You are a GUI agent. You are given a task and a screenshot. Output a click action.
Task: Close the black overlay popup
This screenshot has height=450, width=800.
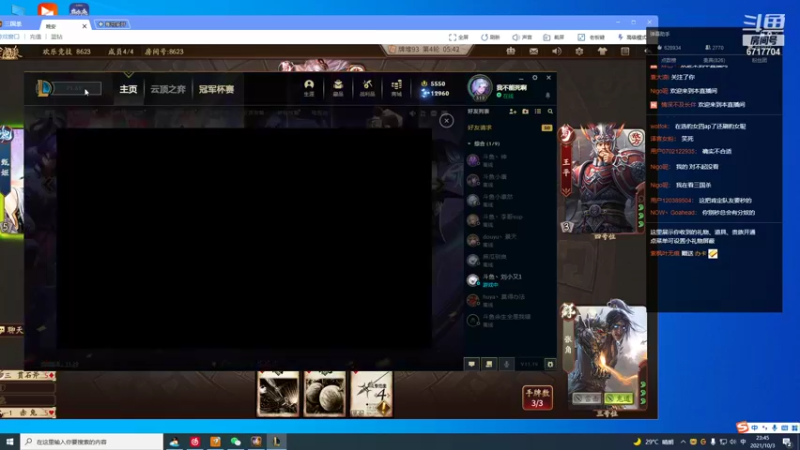[x=446, y=120]
